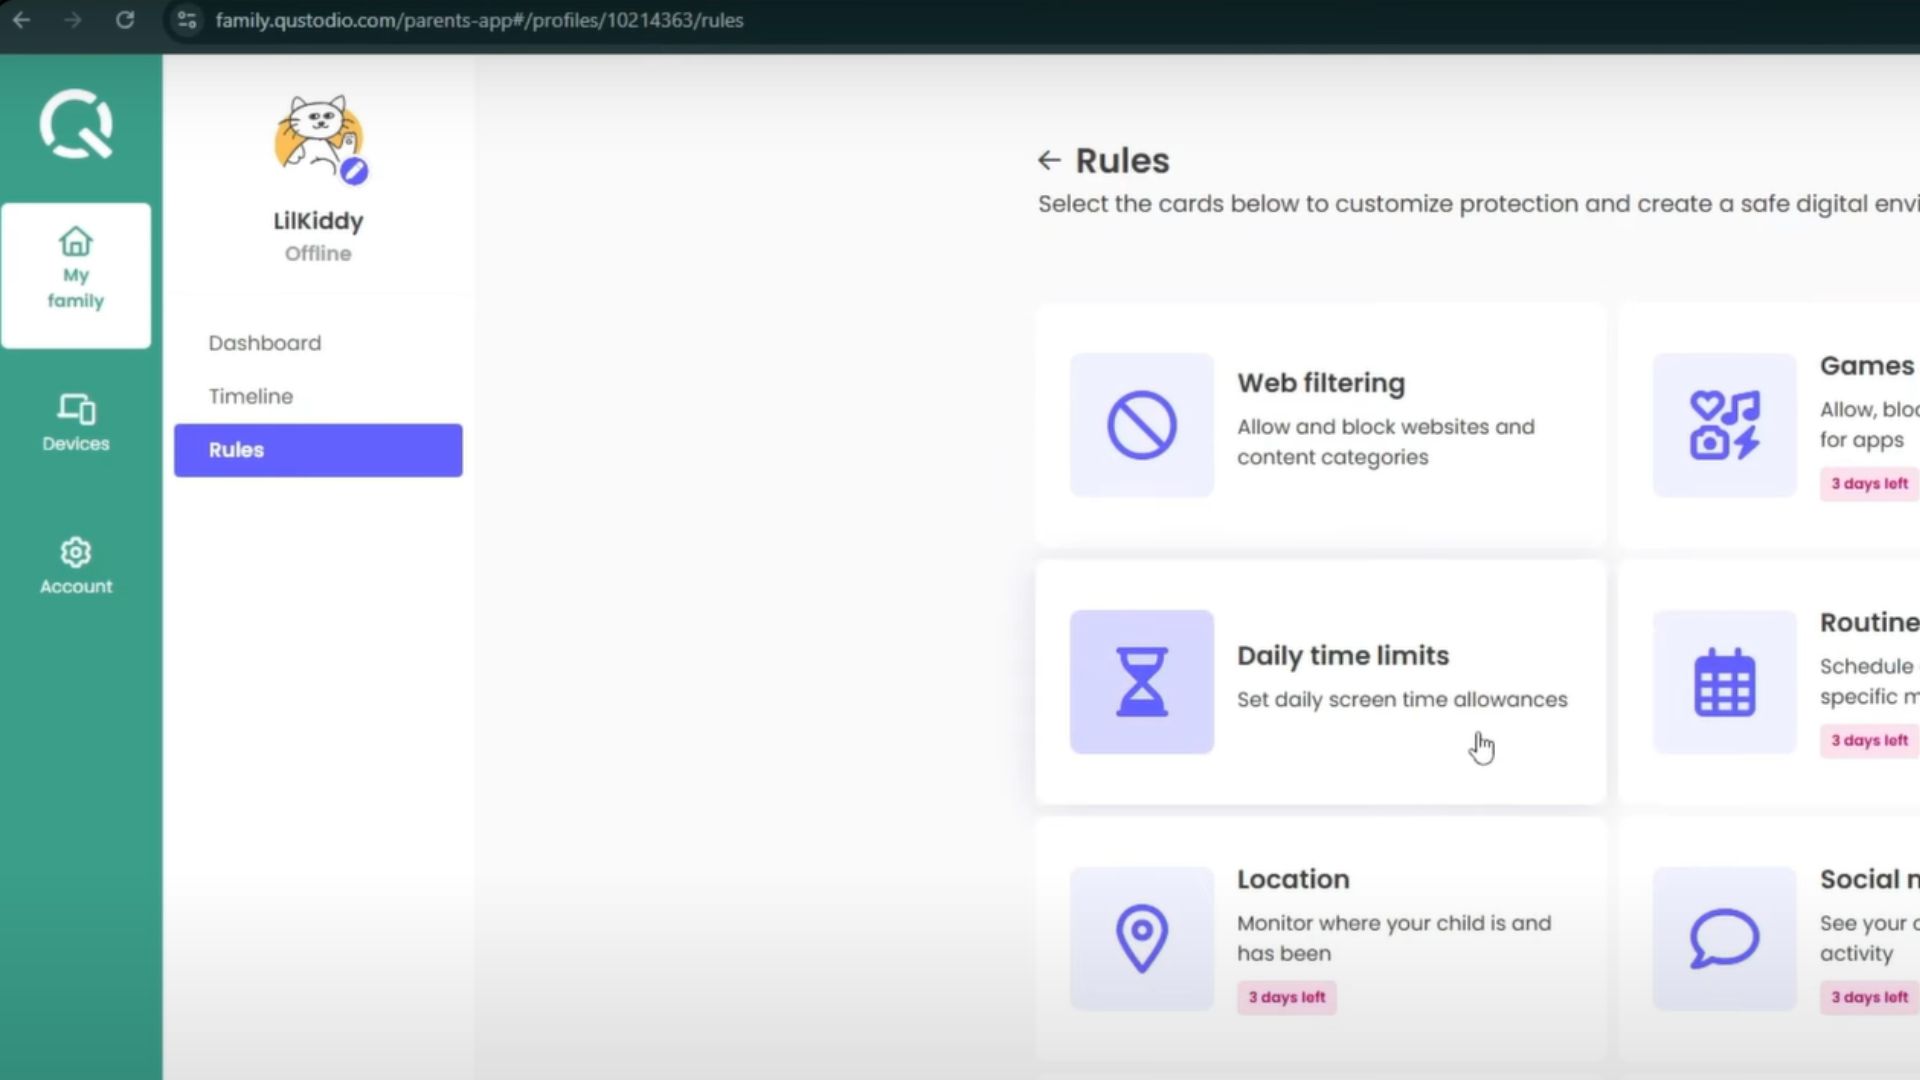Open the Daily time limits card title
The width and height of the screenshot is (1920, 1080).
pyautogui.click(x=1342, y=656)
